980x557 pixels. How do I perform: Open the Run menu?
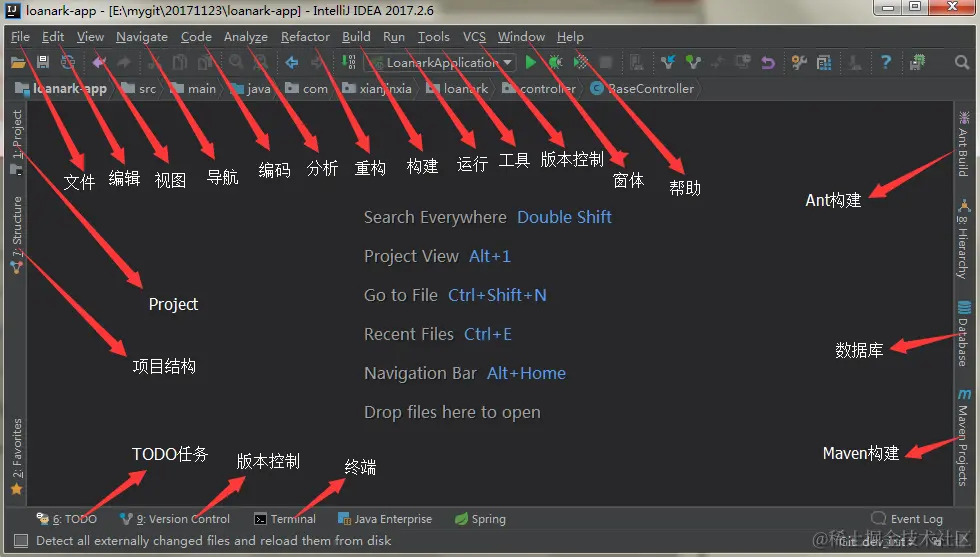[x=394, y=37]
